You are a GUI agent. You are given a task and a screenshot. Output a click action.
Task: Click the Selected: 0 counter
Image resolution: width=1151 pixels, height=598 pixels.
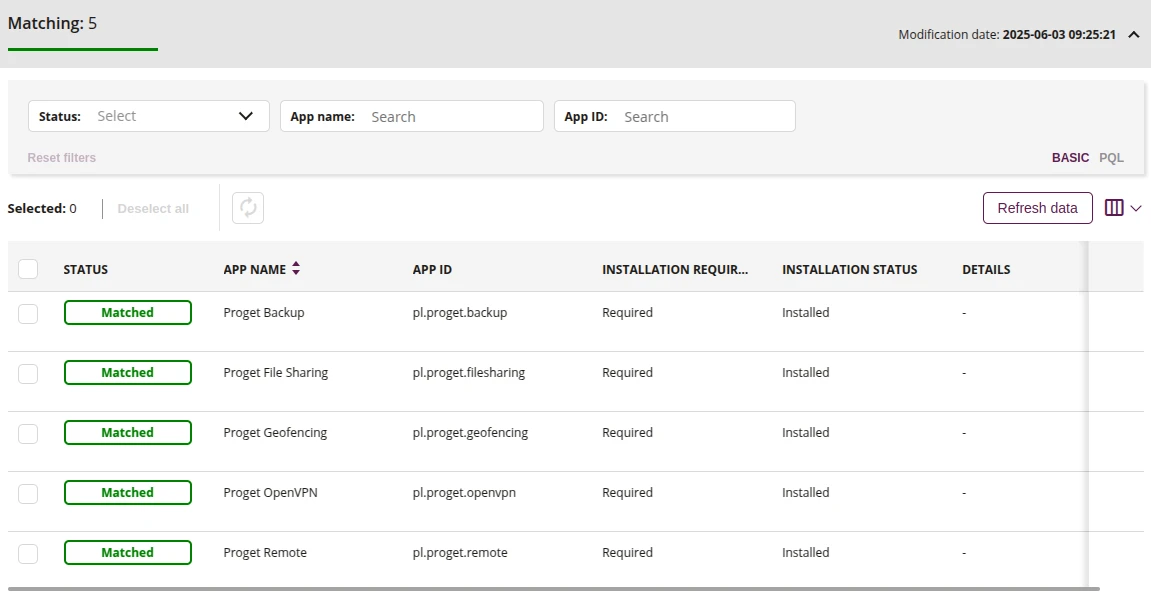click(42, 208)
